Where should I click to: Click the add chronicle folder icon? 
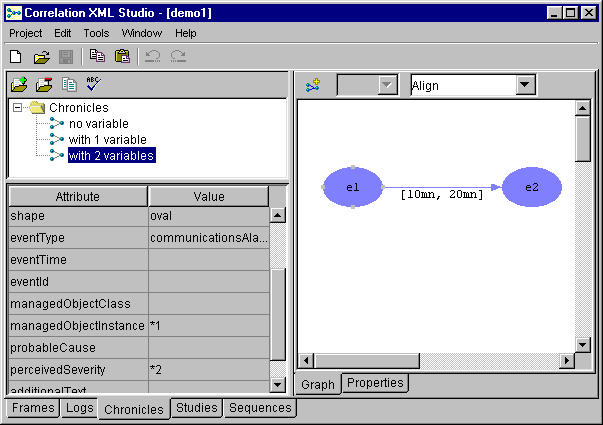click(19, 86)
